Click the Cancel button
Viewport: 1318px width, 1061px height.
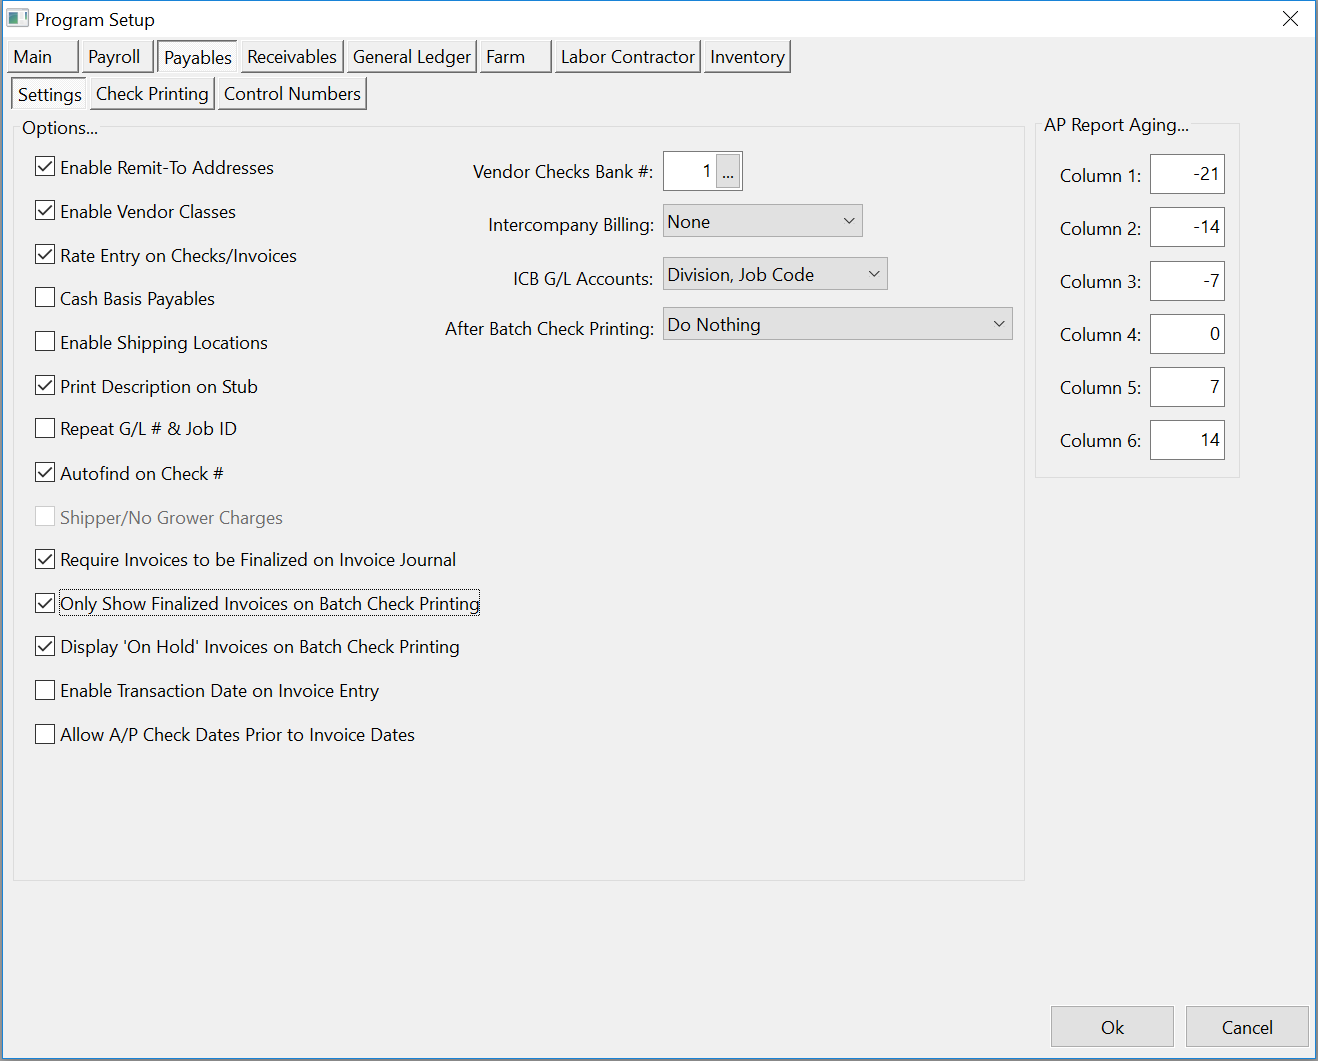point(1247,1027)
